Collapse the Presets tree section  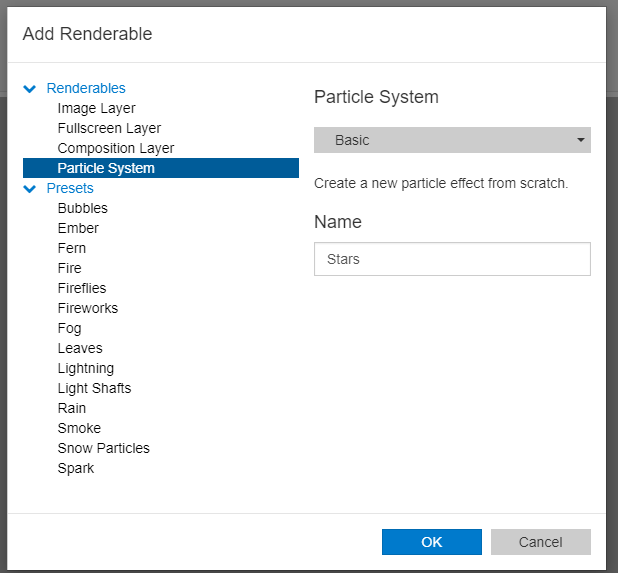point(30,189)
